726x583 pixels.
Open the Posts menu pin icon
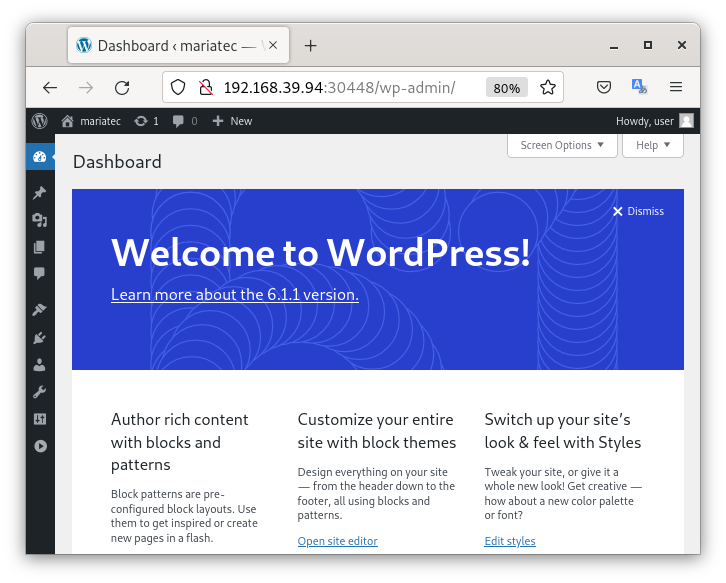[40, 193]
